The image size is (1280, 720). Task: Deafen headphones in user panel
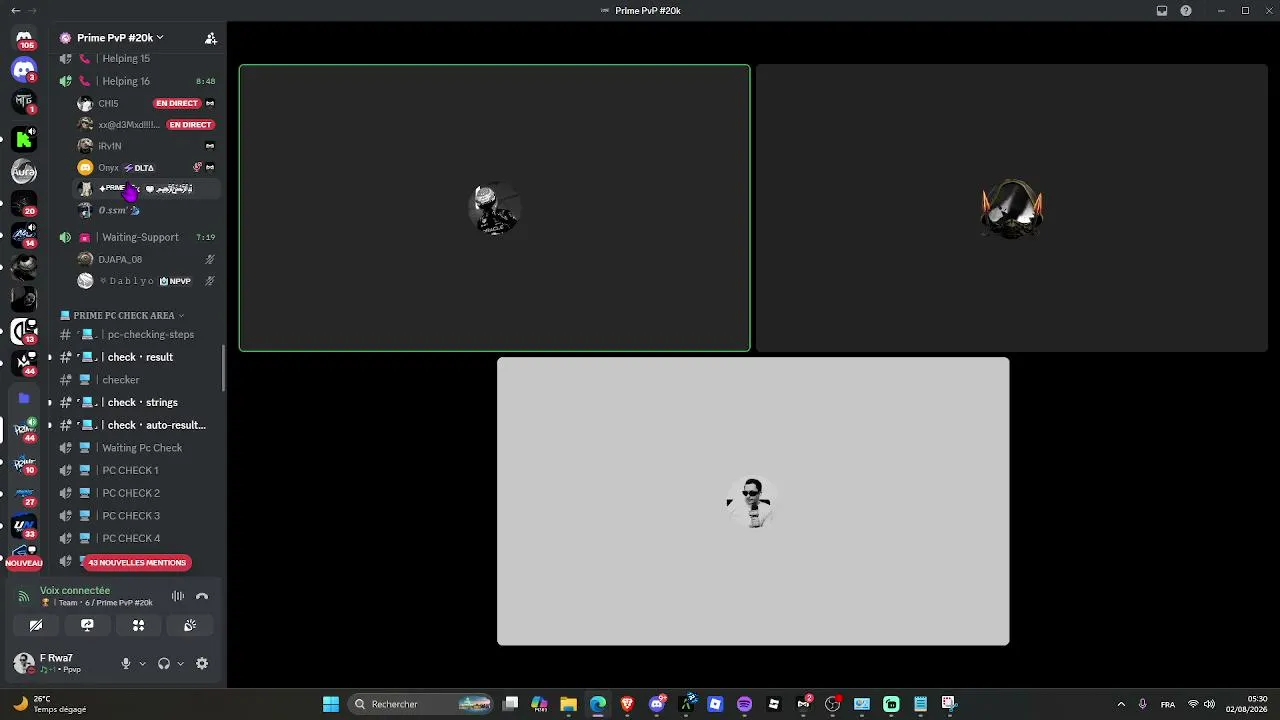pos(164,663)
